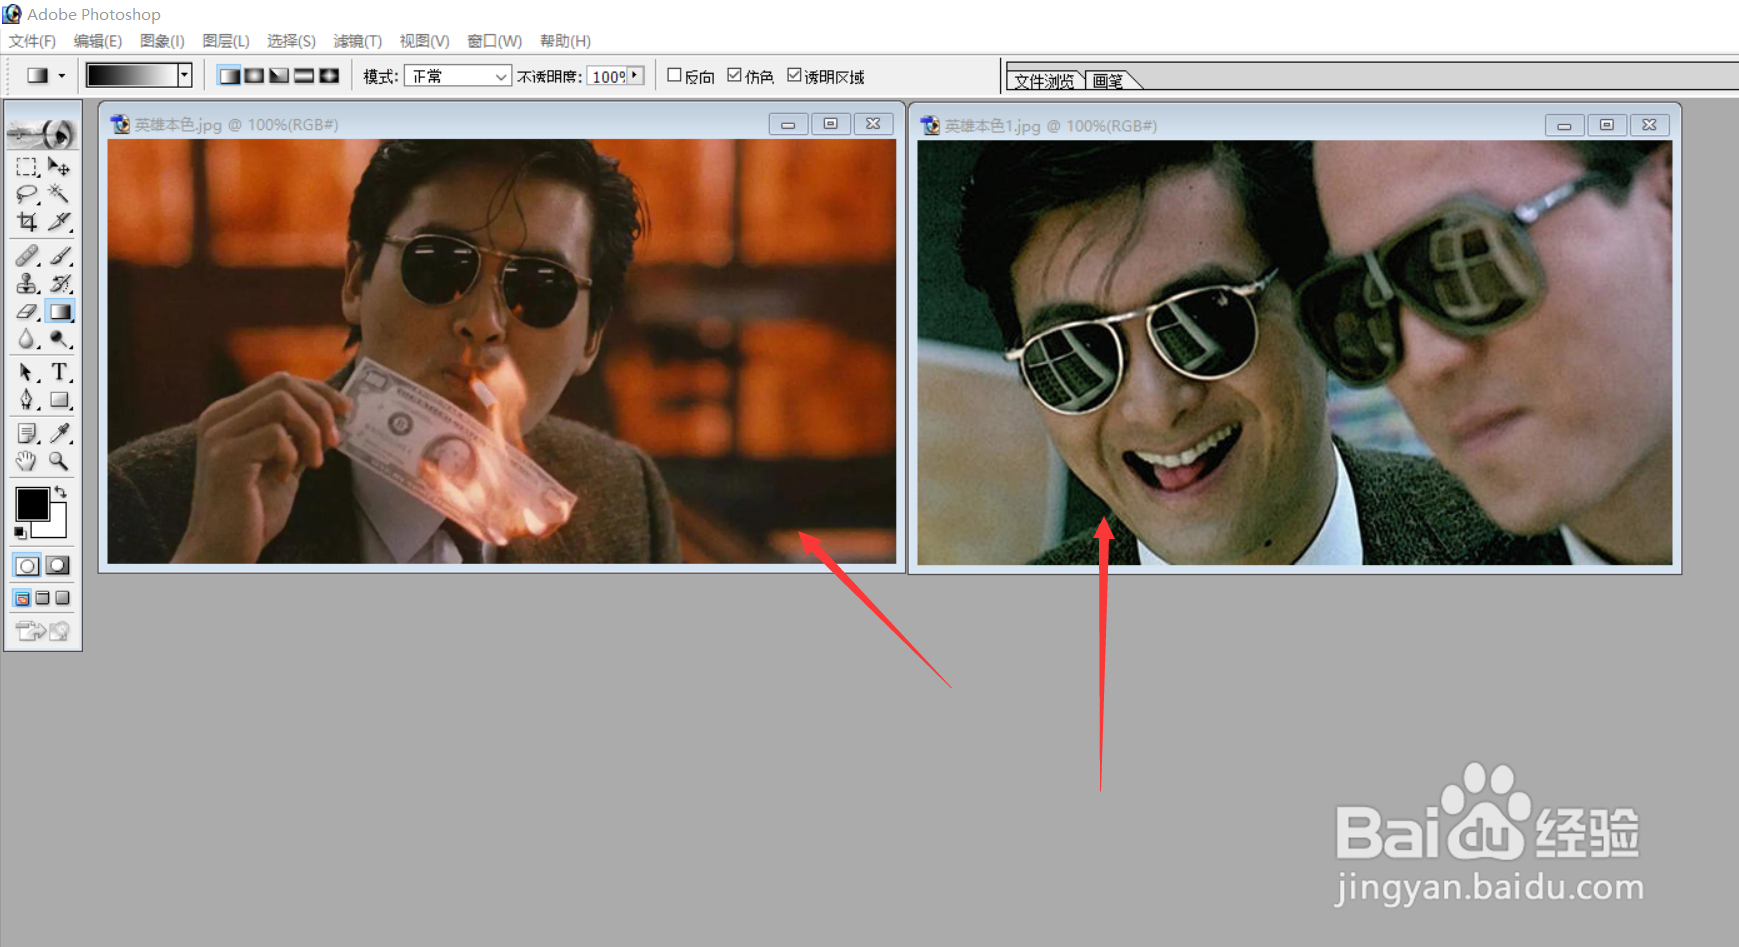Select the Move tool

(x=59, y=167)
